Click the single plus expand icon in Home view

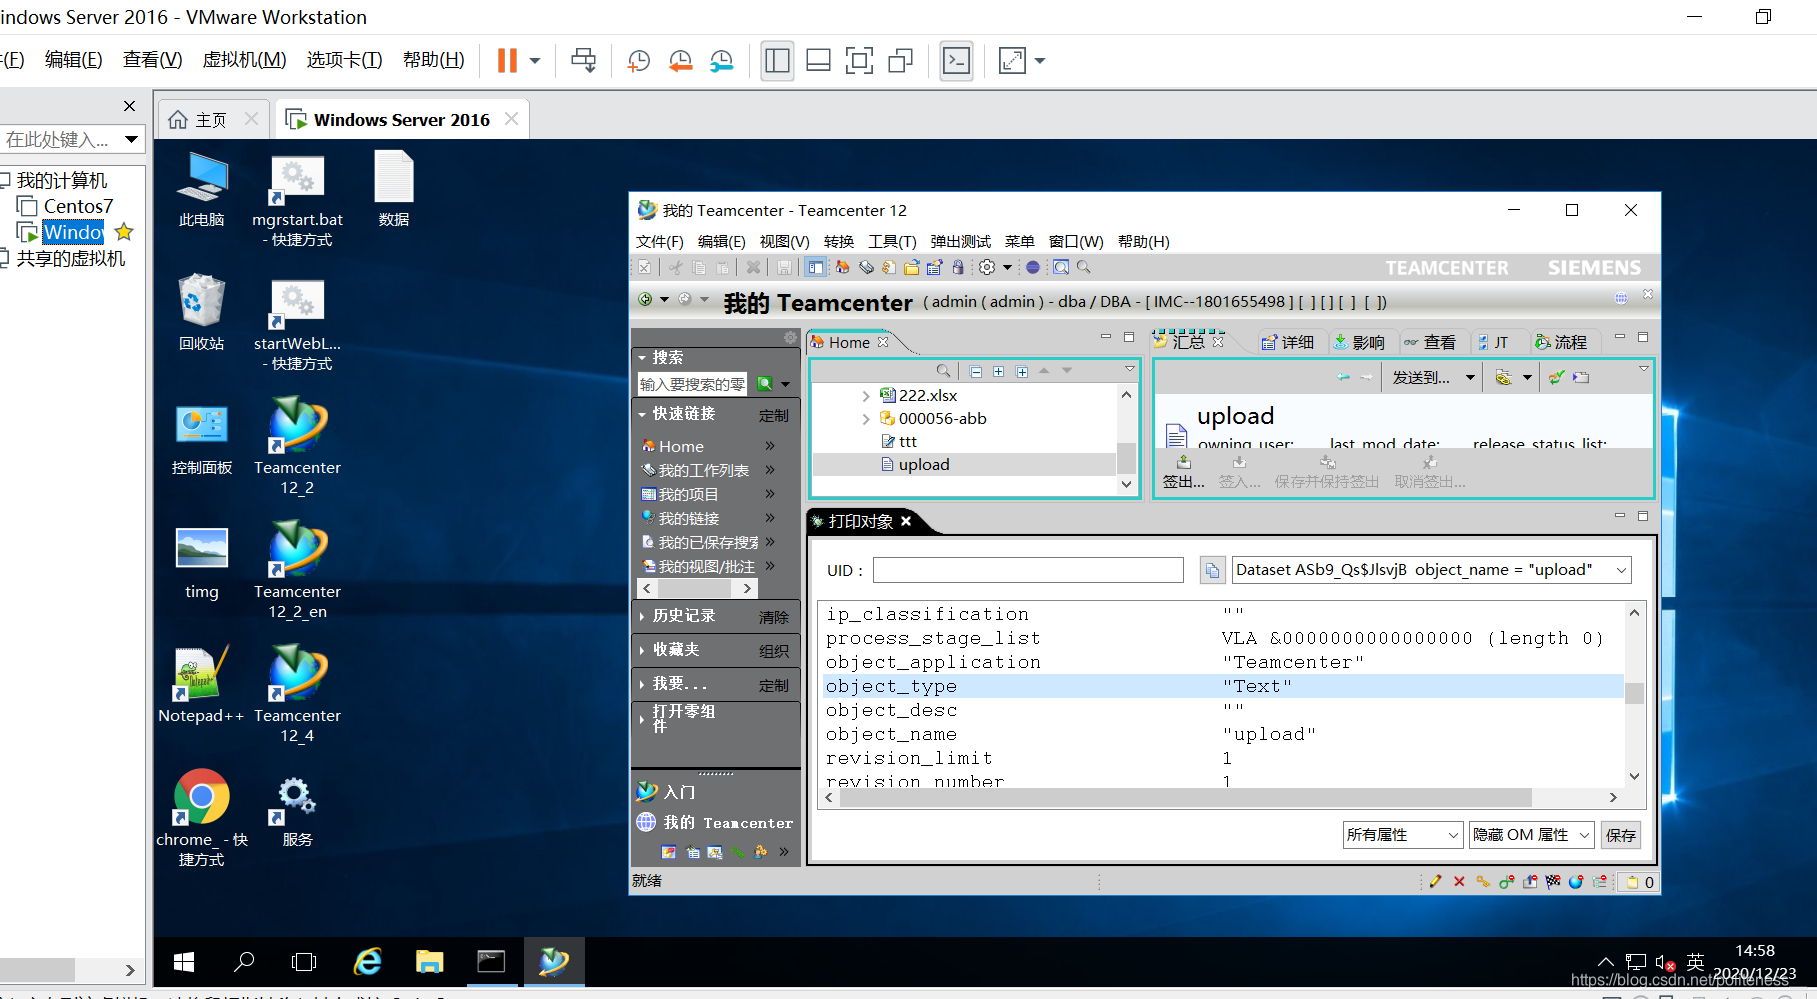998,371
